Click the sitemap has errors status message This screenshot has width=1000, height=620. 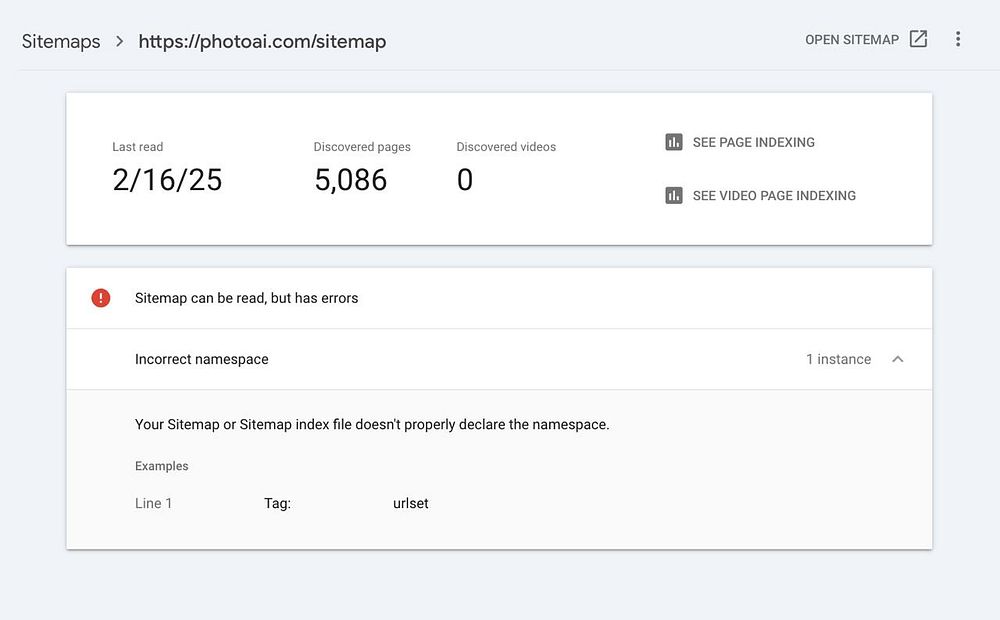pyautogui.click(x=246, y=298)
